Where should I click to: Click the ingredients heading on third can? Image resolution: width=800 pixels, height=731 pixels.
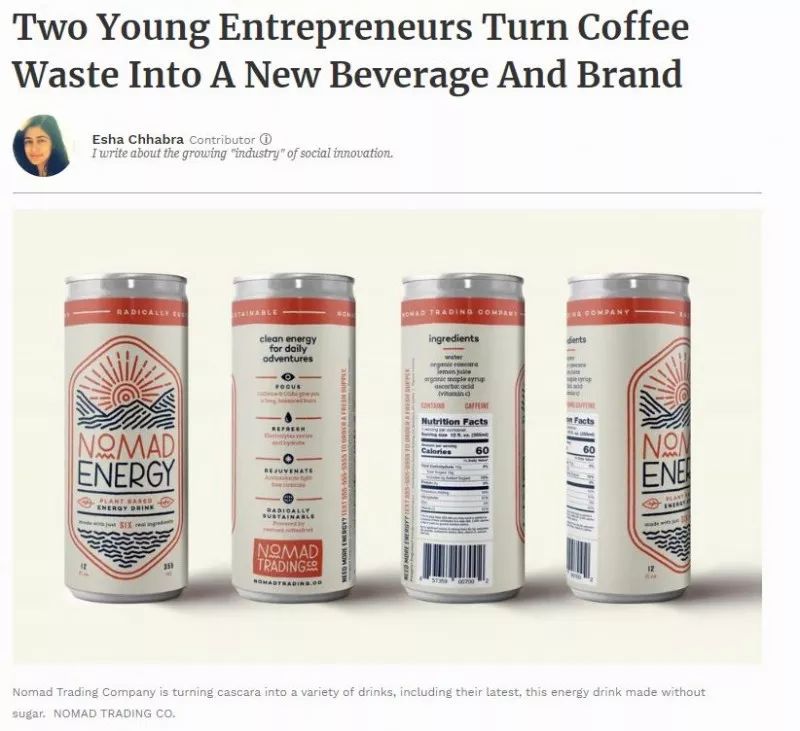click(454, 338)
